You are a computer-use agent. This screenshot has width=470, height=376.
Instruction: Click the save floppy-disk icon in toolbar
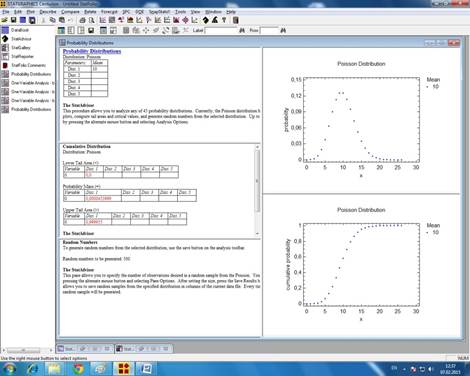(13, 20)
